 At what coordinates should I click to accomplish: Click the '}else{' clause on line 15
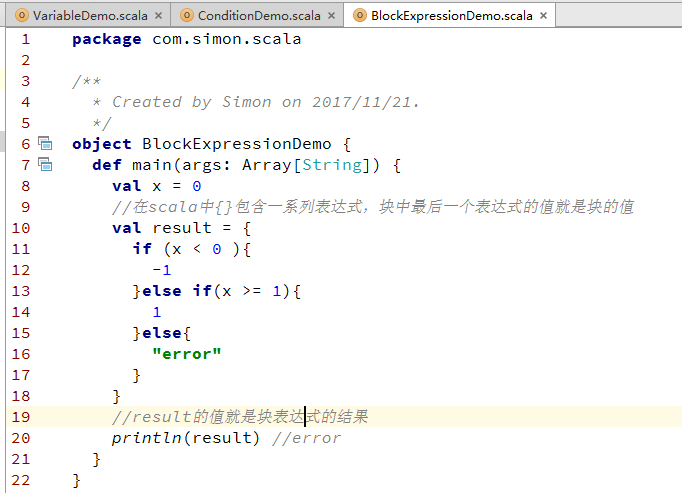tap(162, 333)
